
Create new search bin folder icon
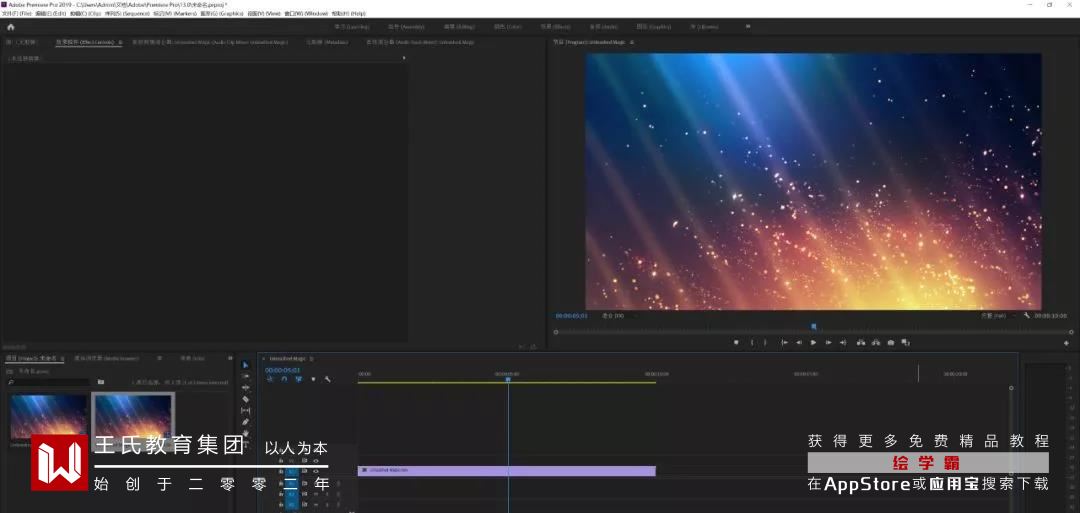[101, 381]
